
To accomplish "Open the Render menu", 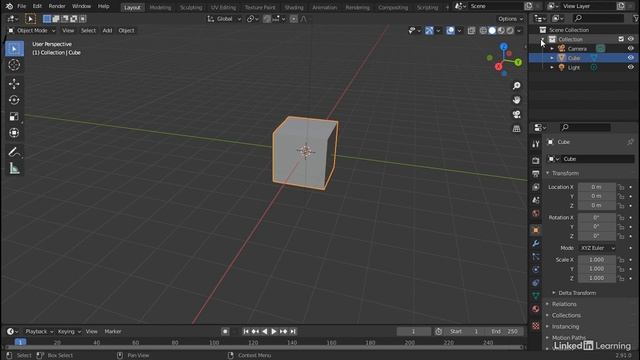I will click(57, 6).
